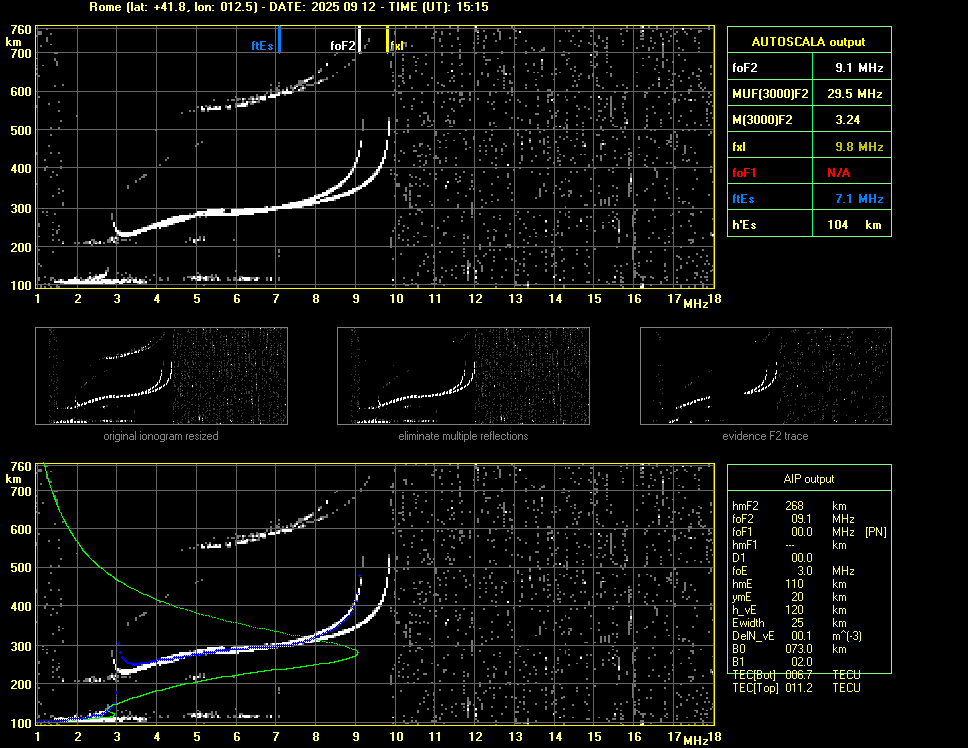Click the B0 073.0 km row
The width and height of the screenshot is (968, 748).
(789, 649)
